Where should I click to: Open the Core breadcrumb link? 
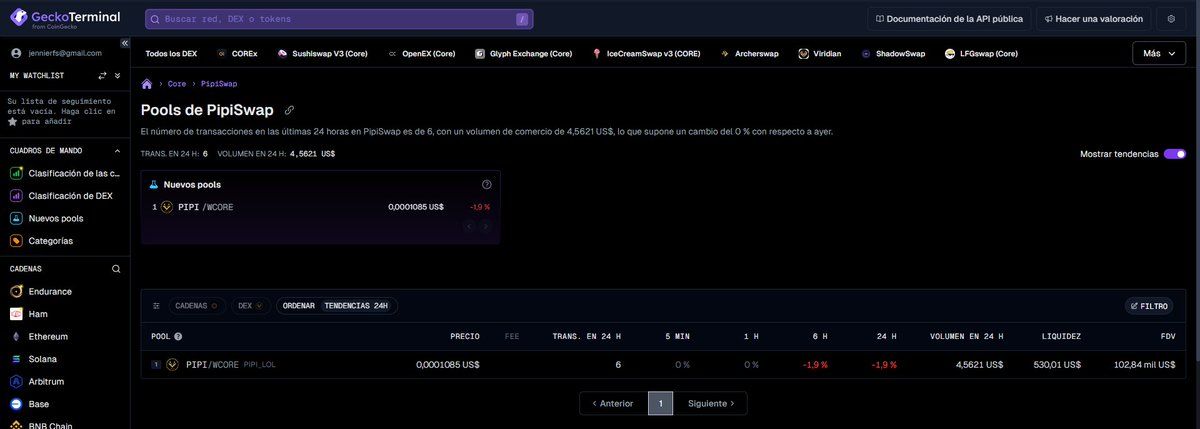click(176, 84)
